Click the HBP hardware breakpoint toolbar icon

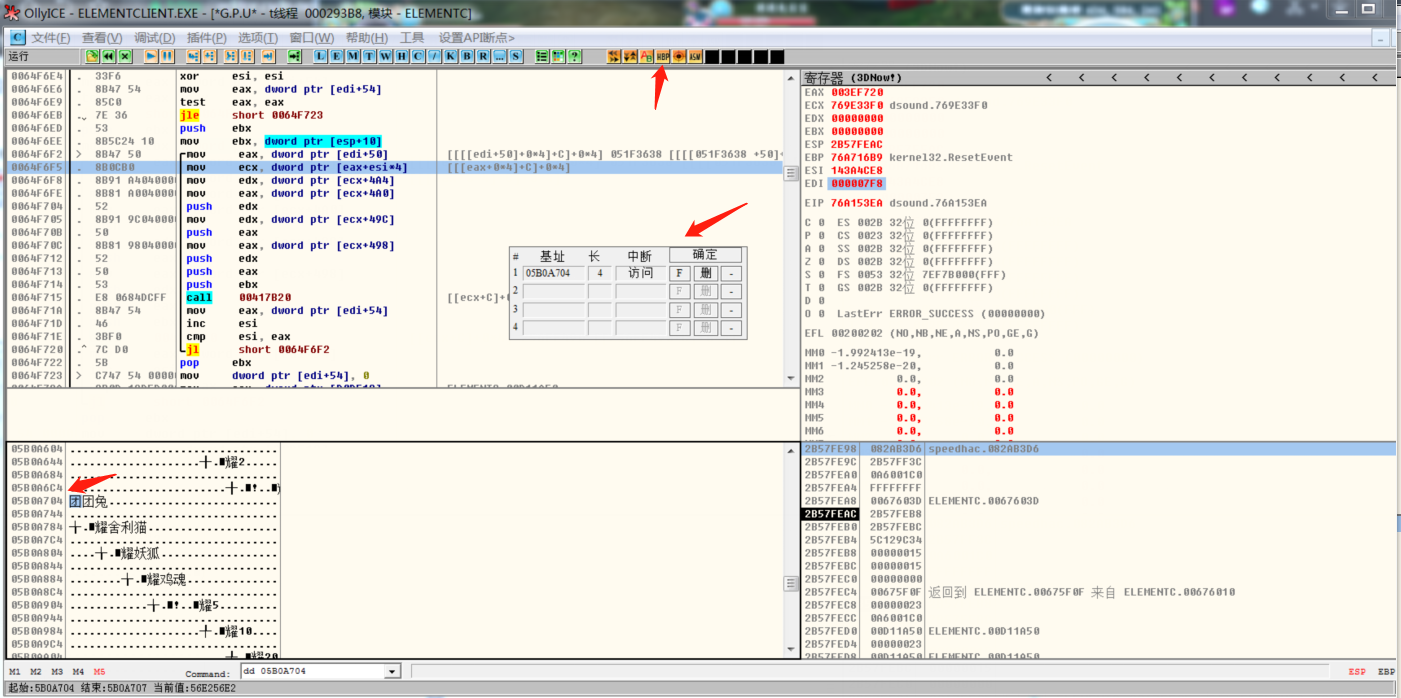click(662, 56)
